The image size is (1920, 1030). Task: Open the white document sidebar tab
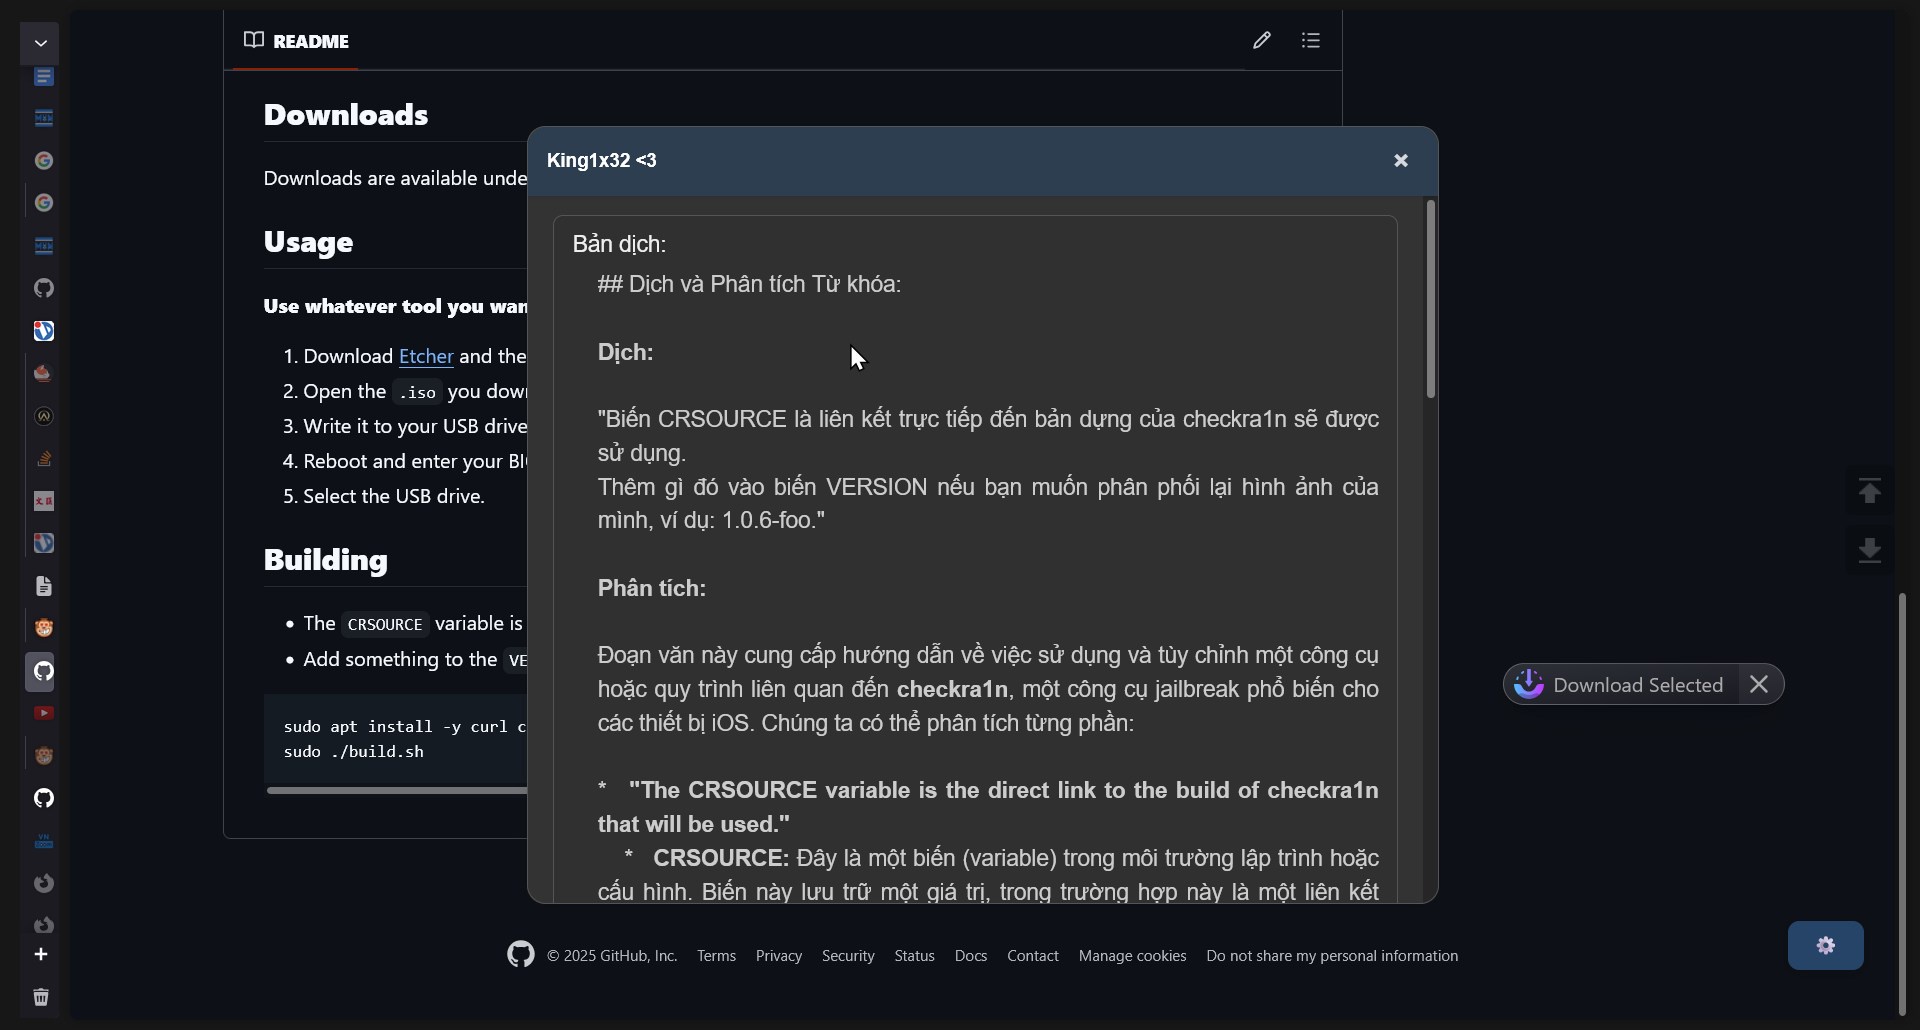pyautogui.click(x=43, y=586)
